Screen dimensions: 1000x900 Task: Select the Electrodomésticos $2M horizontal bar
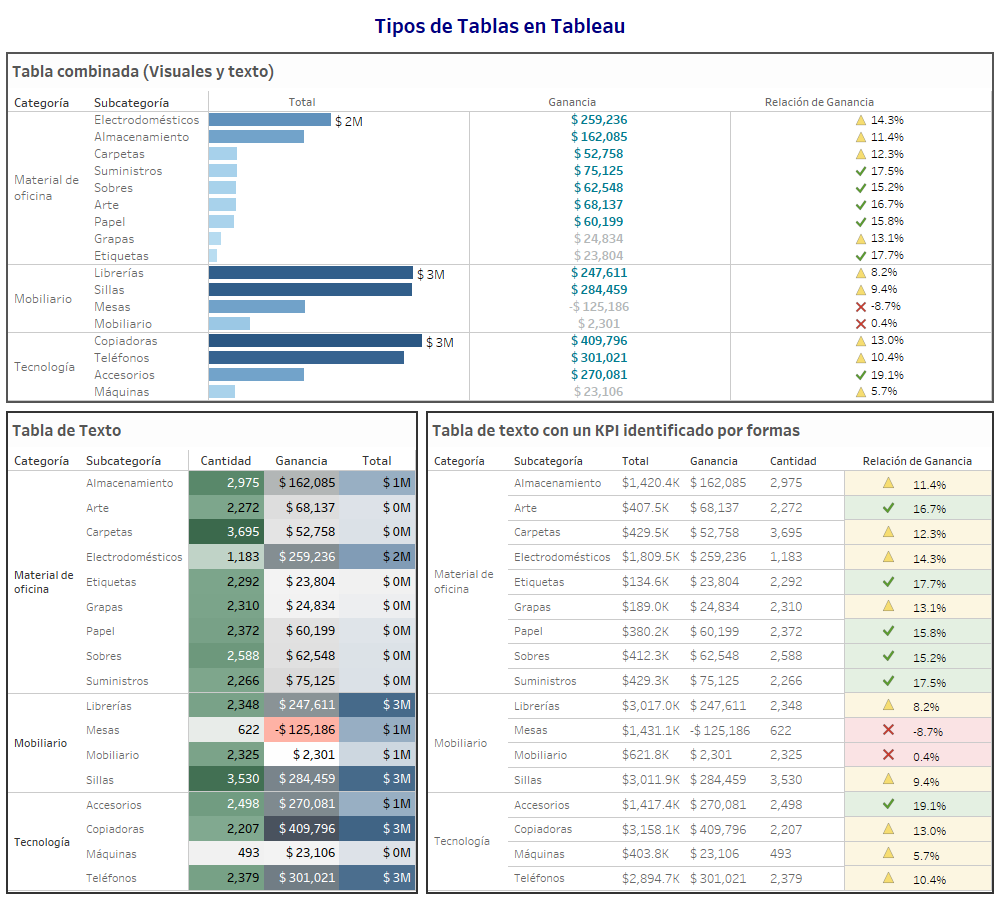coord(270,120)
